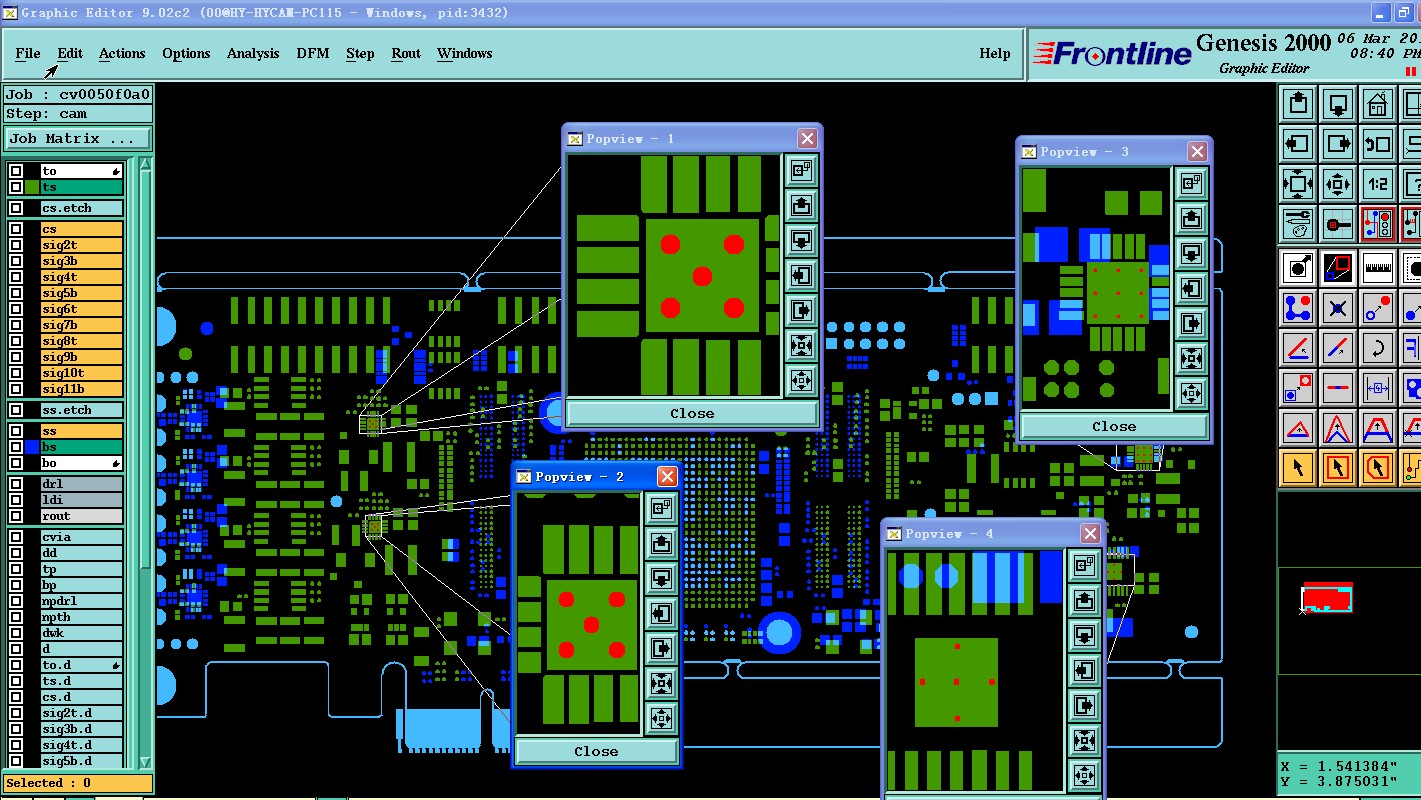Screen dimensions: 1421x800
Task: Click the circular rotate arrow tool
Action: 1378,348
